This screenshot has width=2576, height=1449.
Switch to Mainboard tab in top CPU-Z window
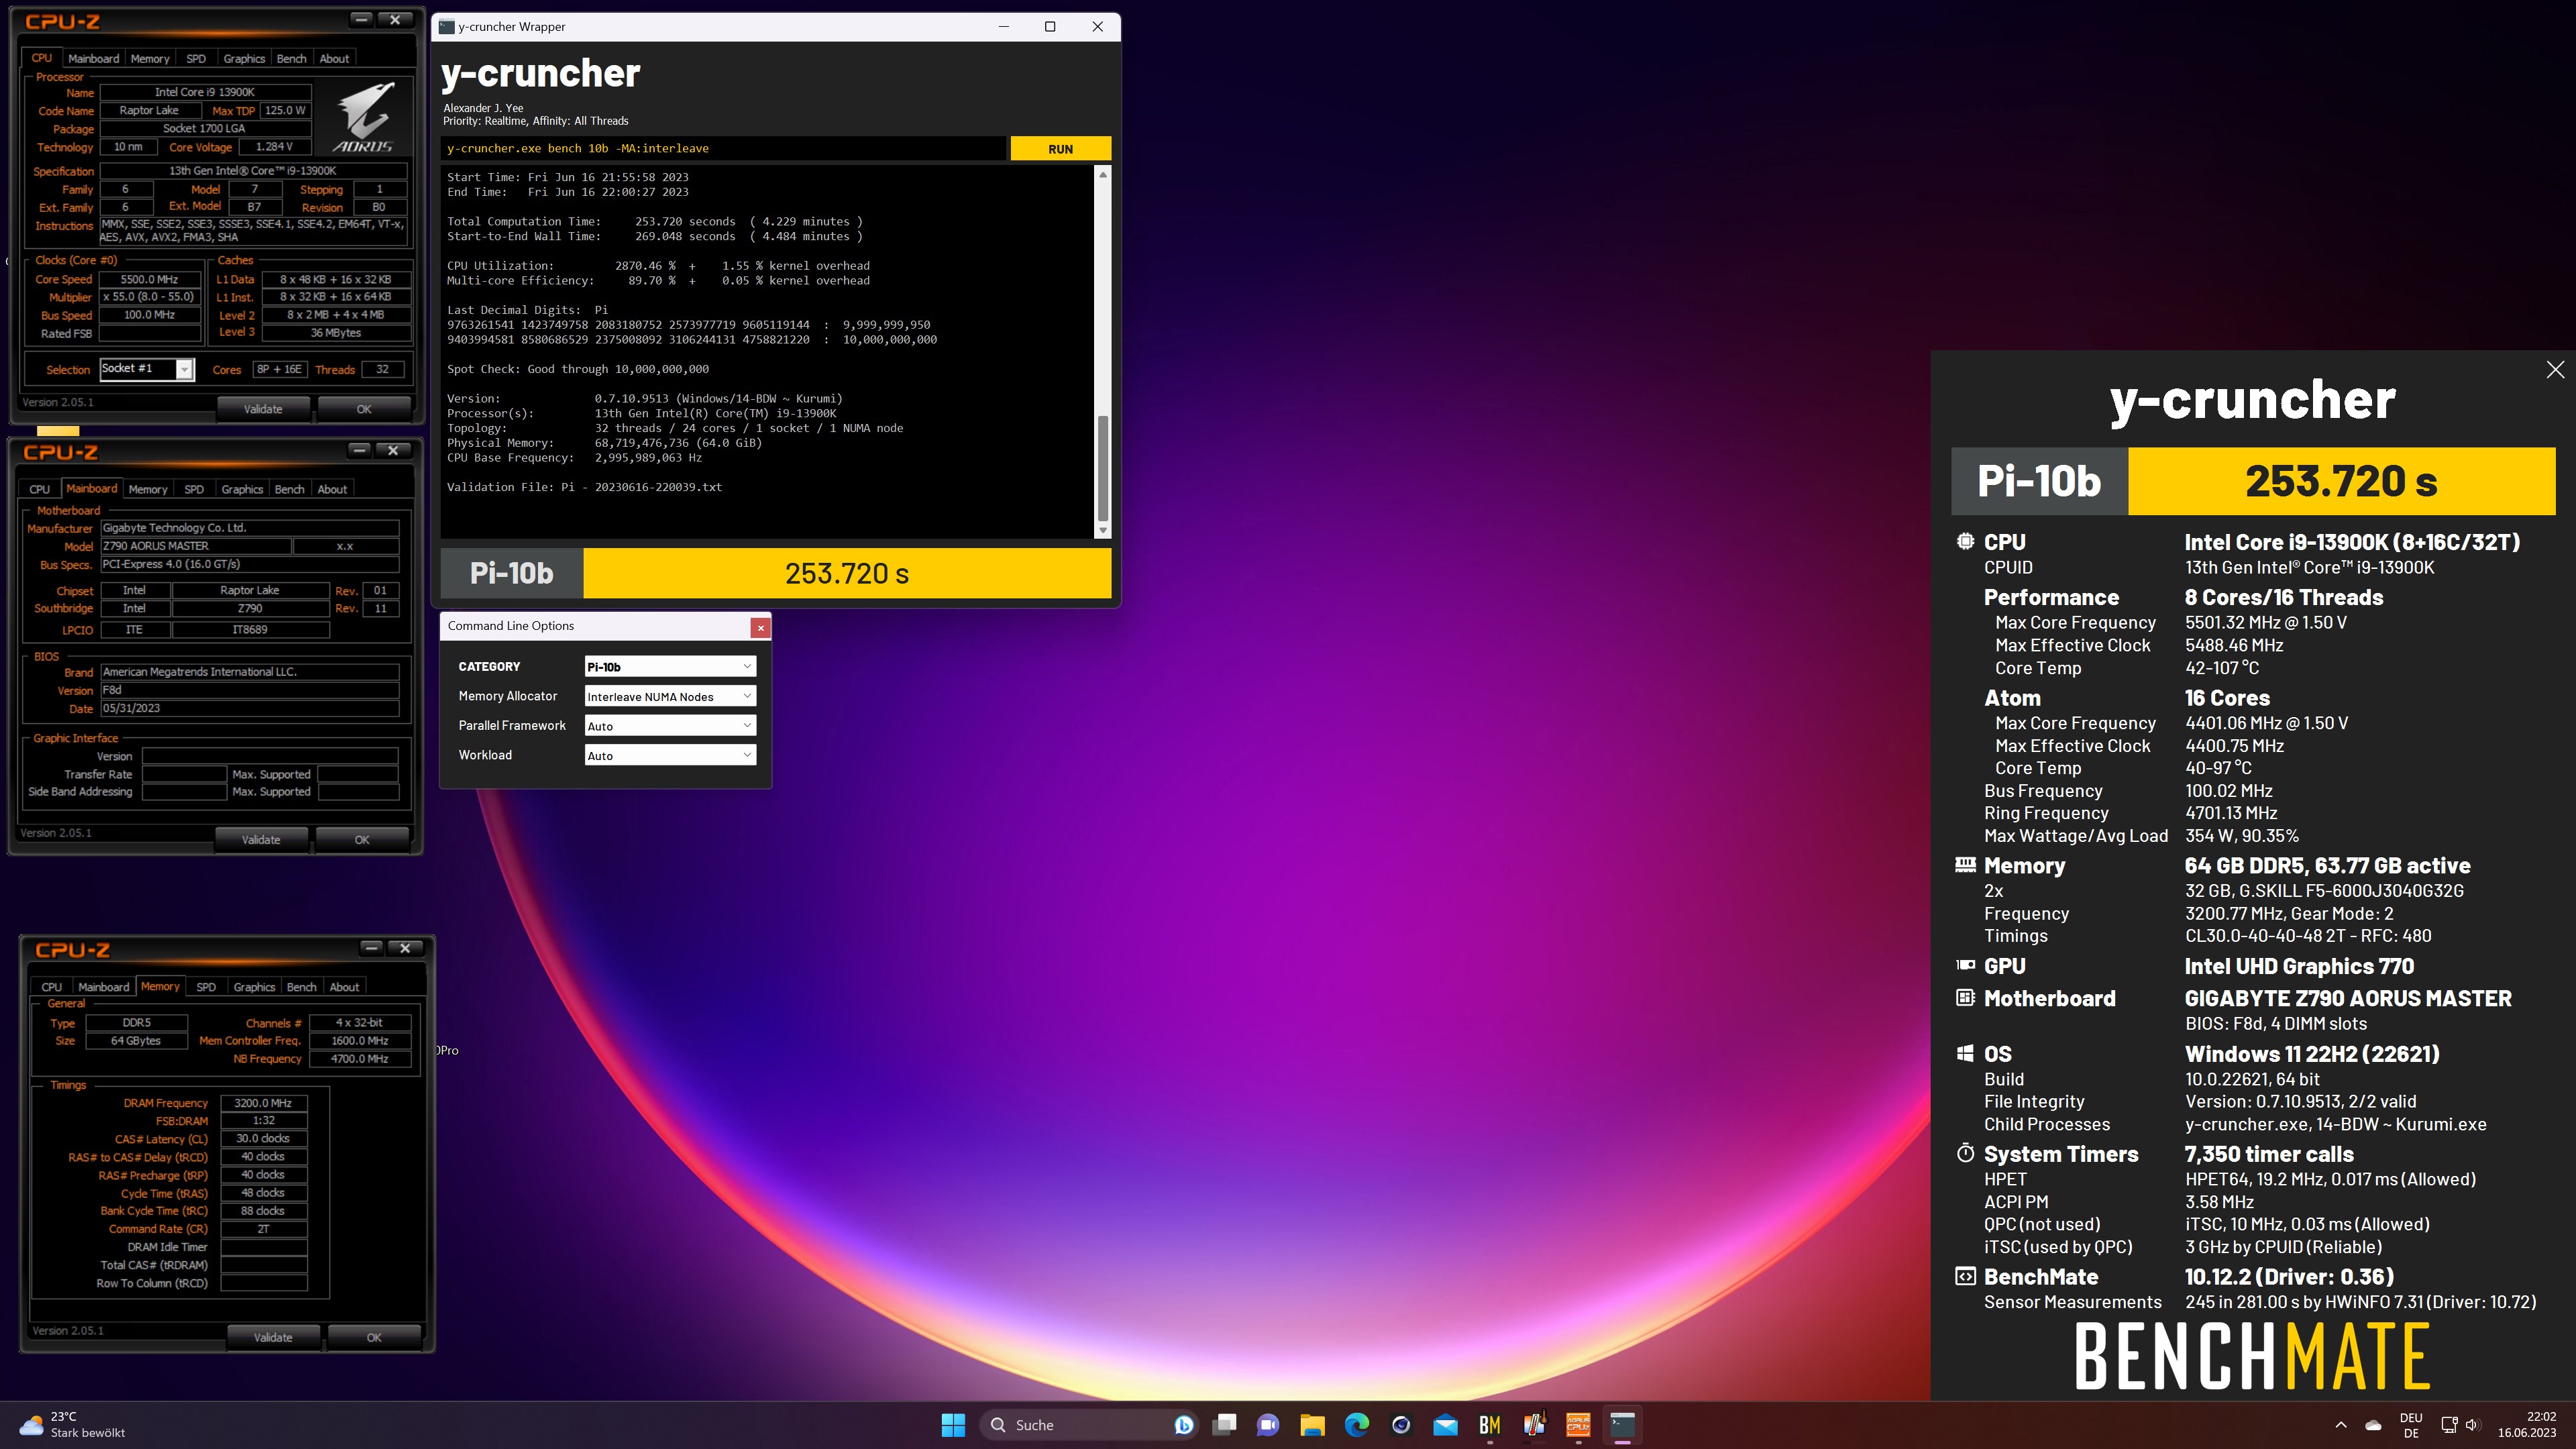coord(93,59)
